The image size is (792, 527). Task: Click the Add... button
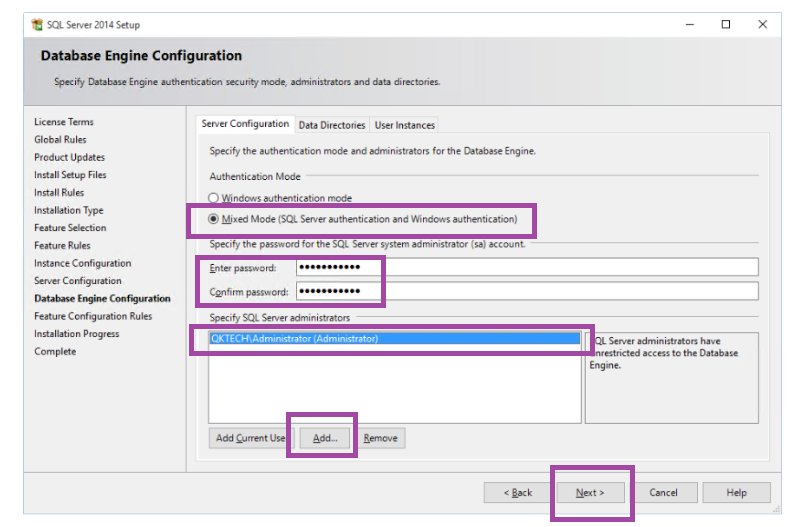(325, 438)
